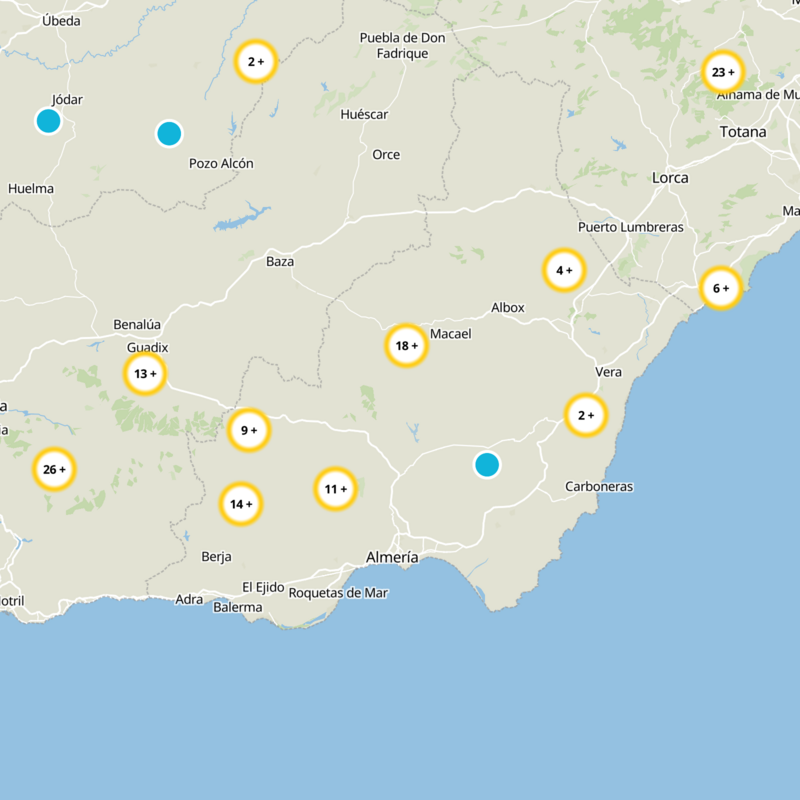Click the 6+ coastal cluster marker near Lorca coast

click(x=722, y=287)
